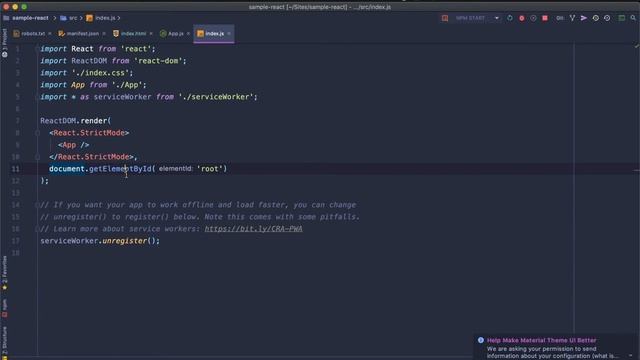Click line number 7 in the gutter
640x360 pixels.
pyautogui.click(x=17, y=121)
